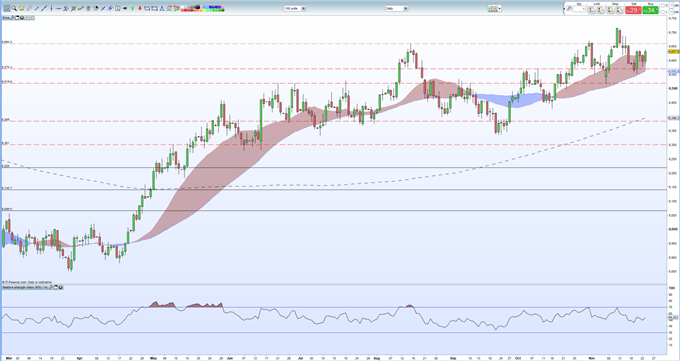Open the lower pts dropdown at top right
Image resolution: width=680 pixels, height=361 pixels.
[671, 12]
